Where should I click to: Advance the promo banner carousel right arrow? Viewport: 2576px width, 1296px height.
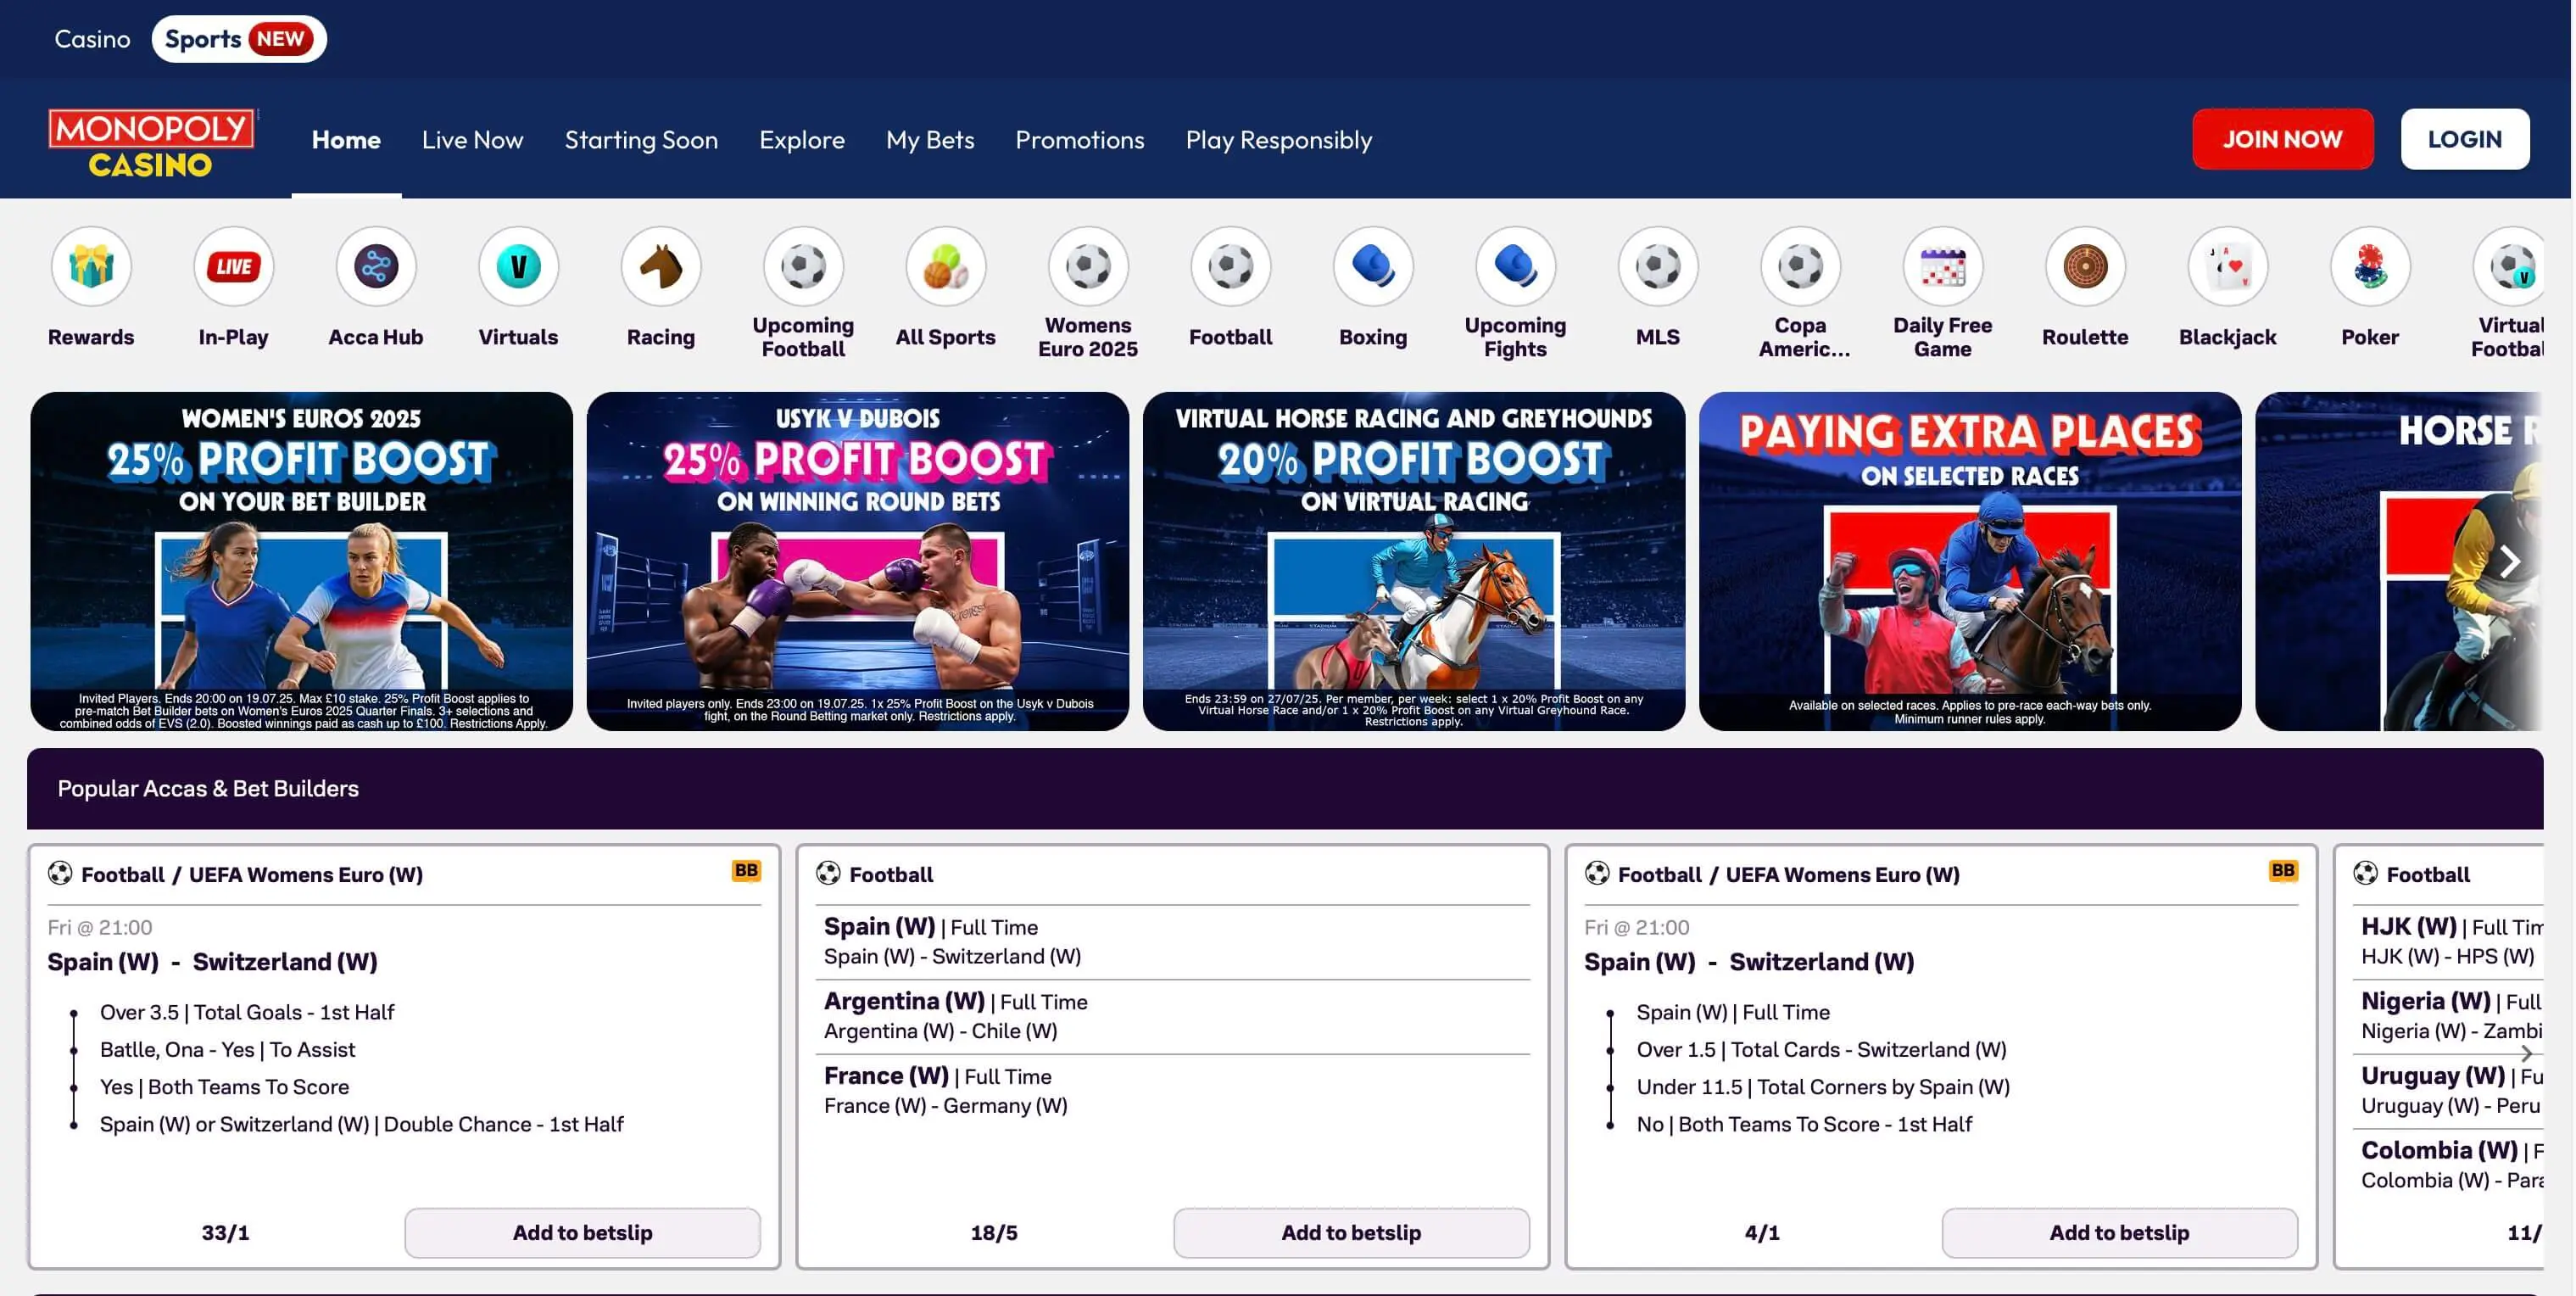click(x=2509, y=561)
